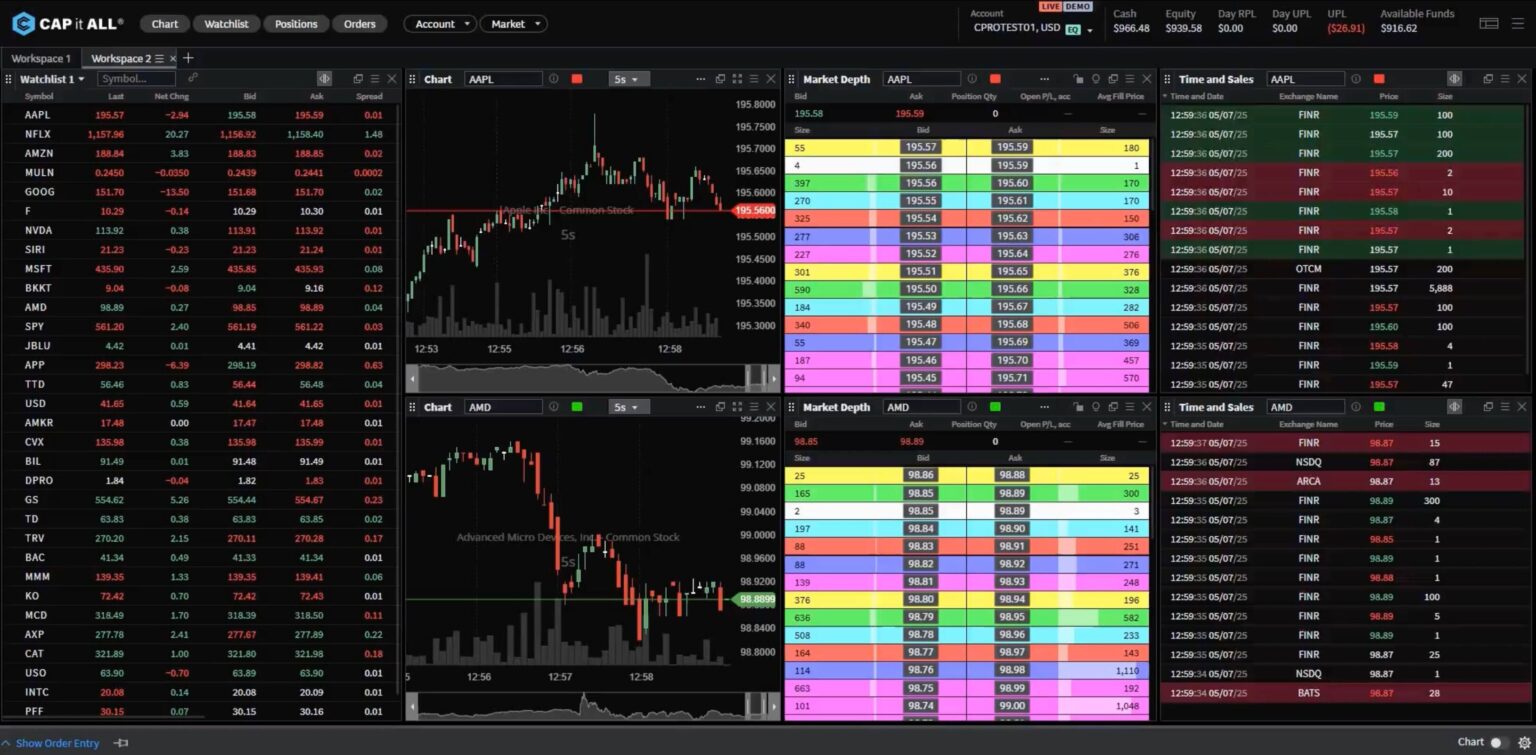Toggle the LIVE account mode badge
The width and height of the screenshot is (1536, 755).
point(1050,7)
